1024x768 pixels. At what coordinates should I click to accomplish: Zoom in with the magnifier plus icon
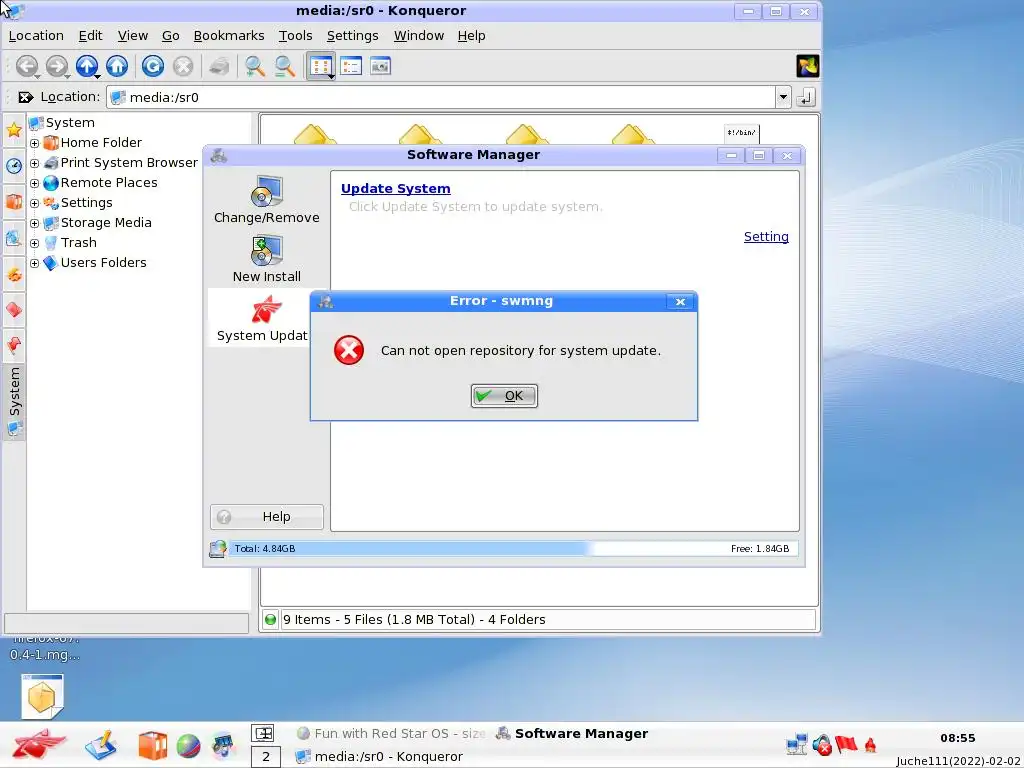click(x=254, y=66)
